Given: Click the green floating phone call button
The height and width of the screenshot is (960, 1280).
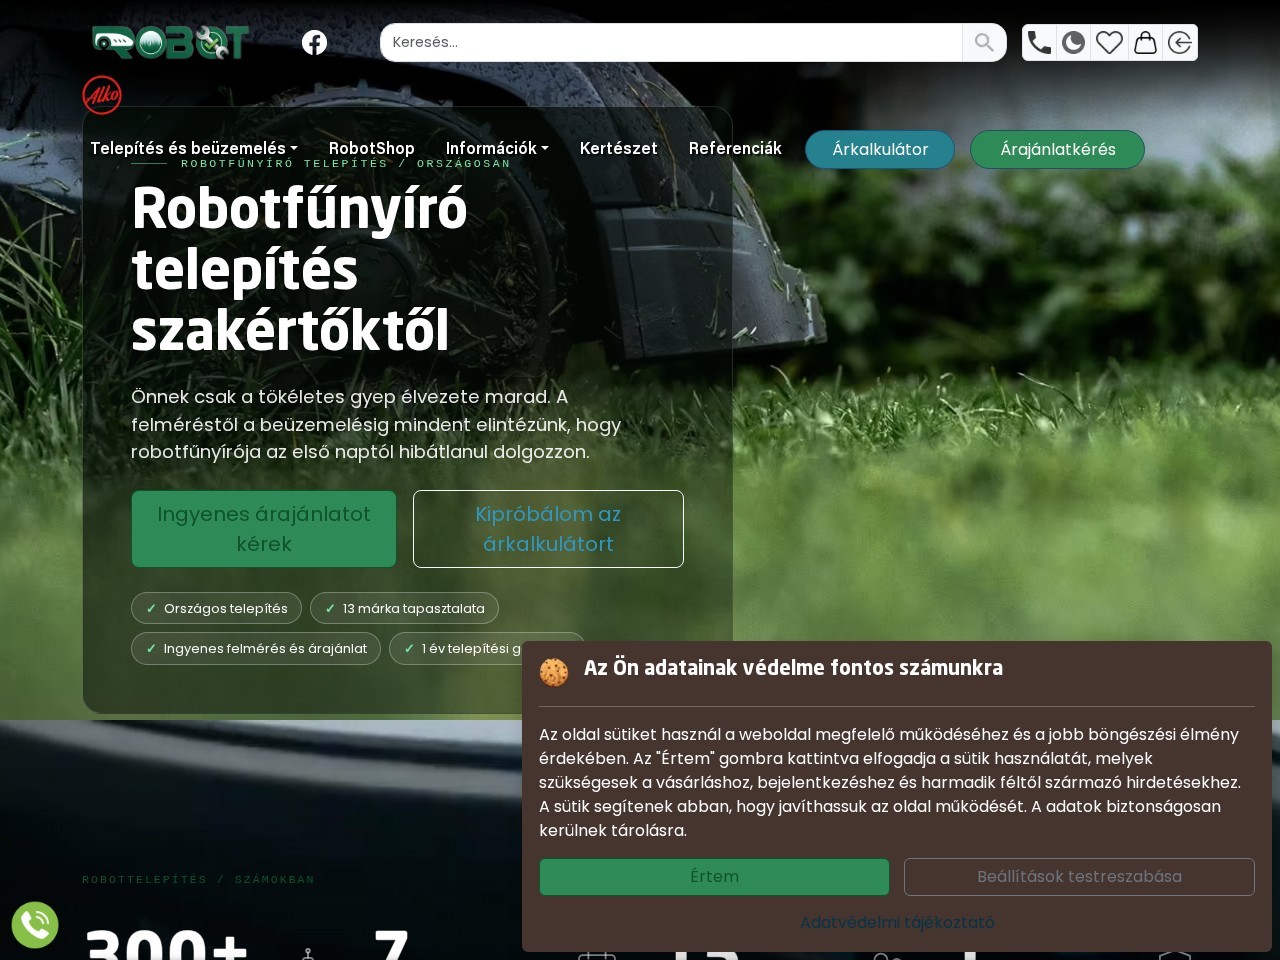Looking at the screenshot, I should [35, 925].
